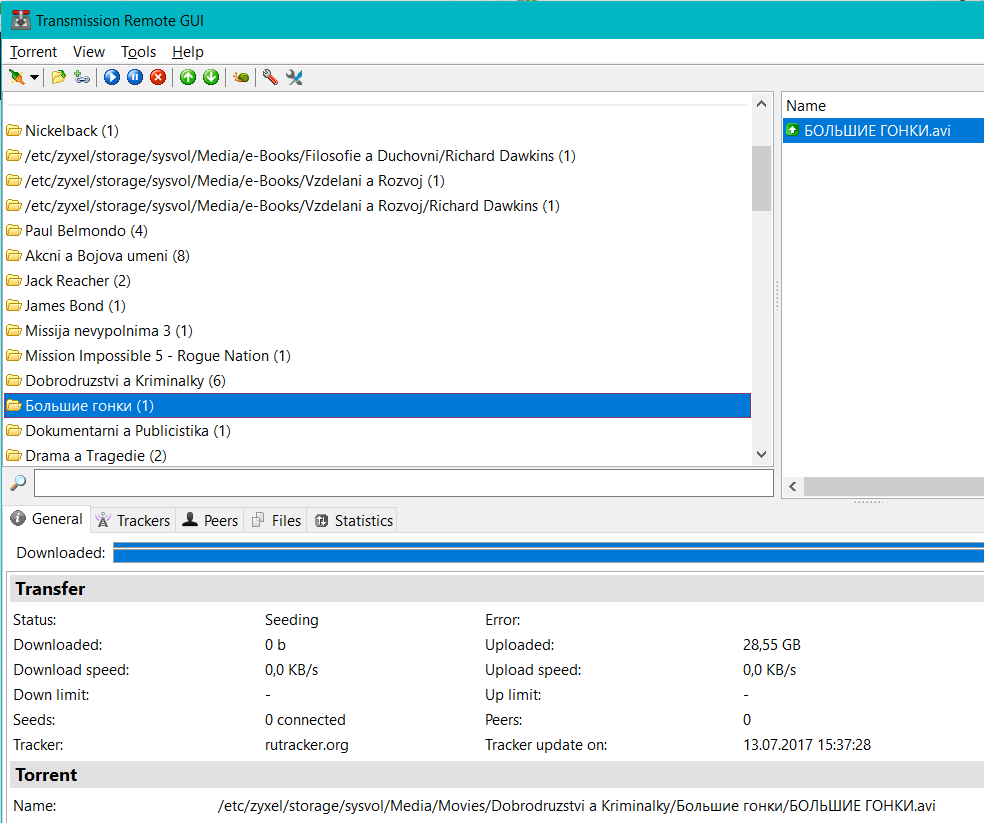Click the rutracker.org tracker value
This screenshot has height=823, width=984.
[x=306, y=745]
